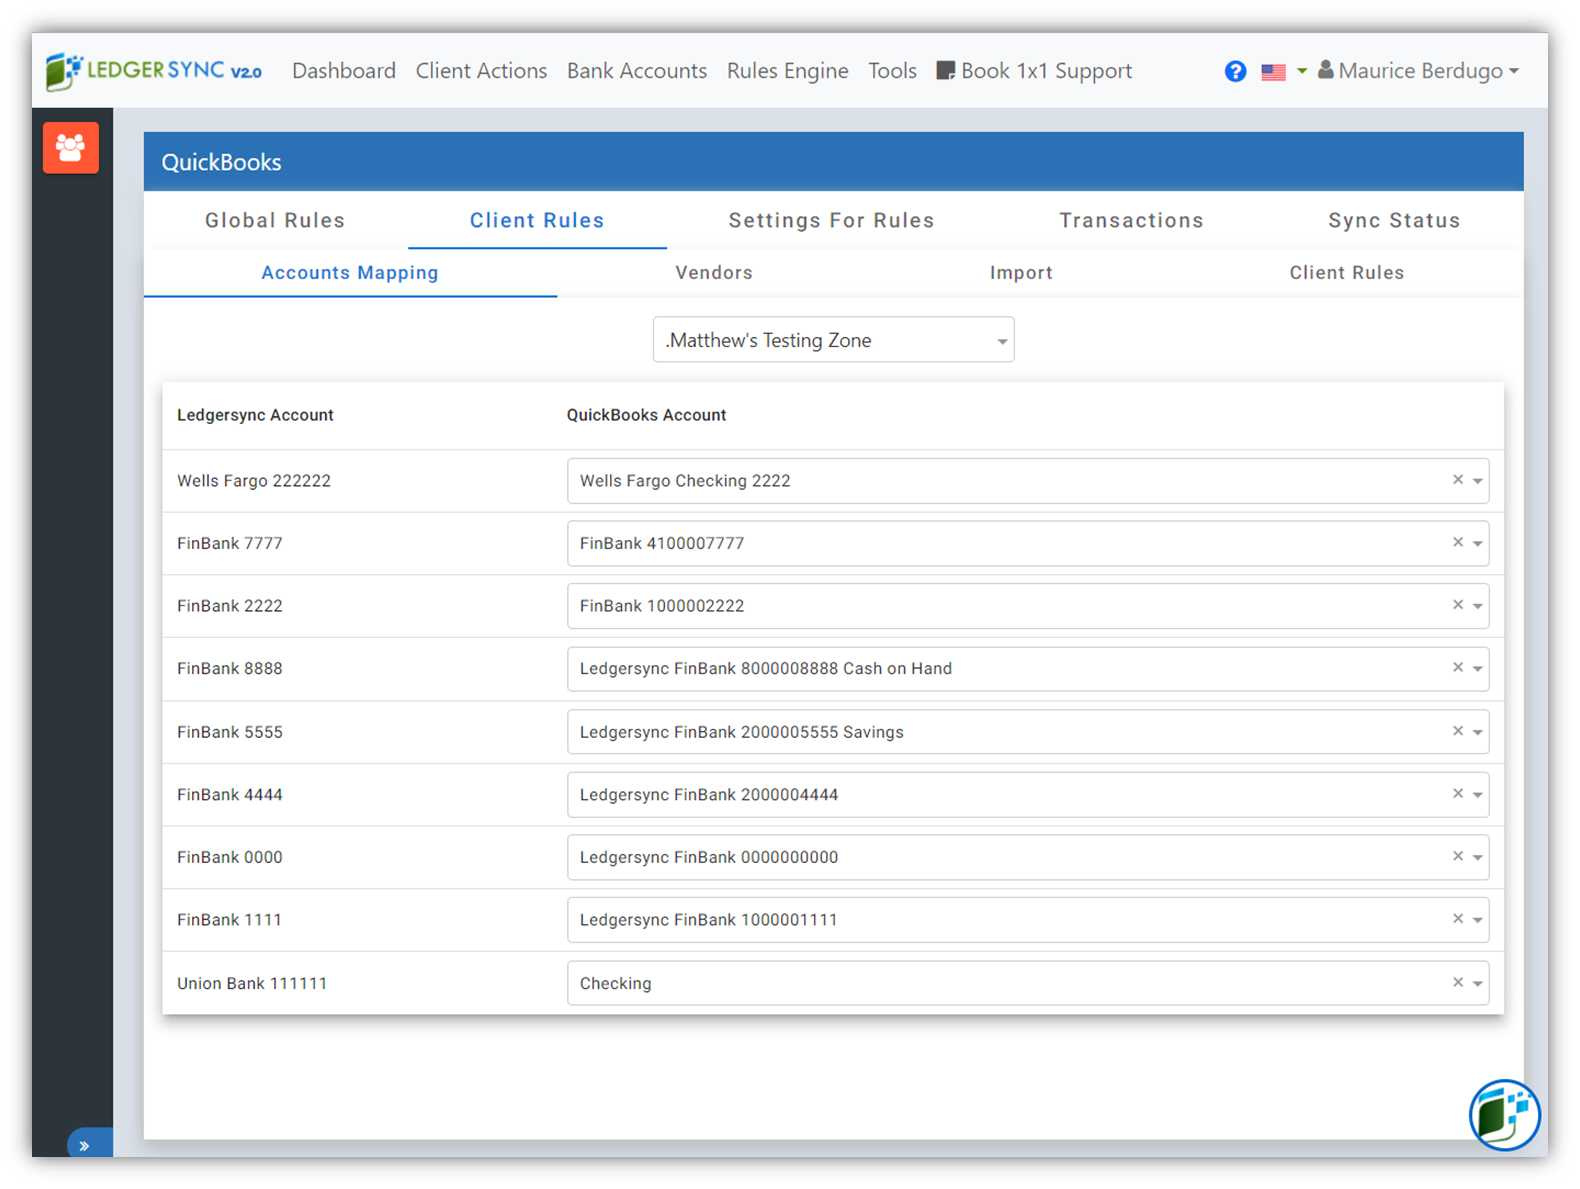Expand the 2000005555 Savings dropdown arrow
The height and width of the screenshot is (1189, 1580).
pos(1477,733)
